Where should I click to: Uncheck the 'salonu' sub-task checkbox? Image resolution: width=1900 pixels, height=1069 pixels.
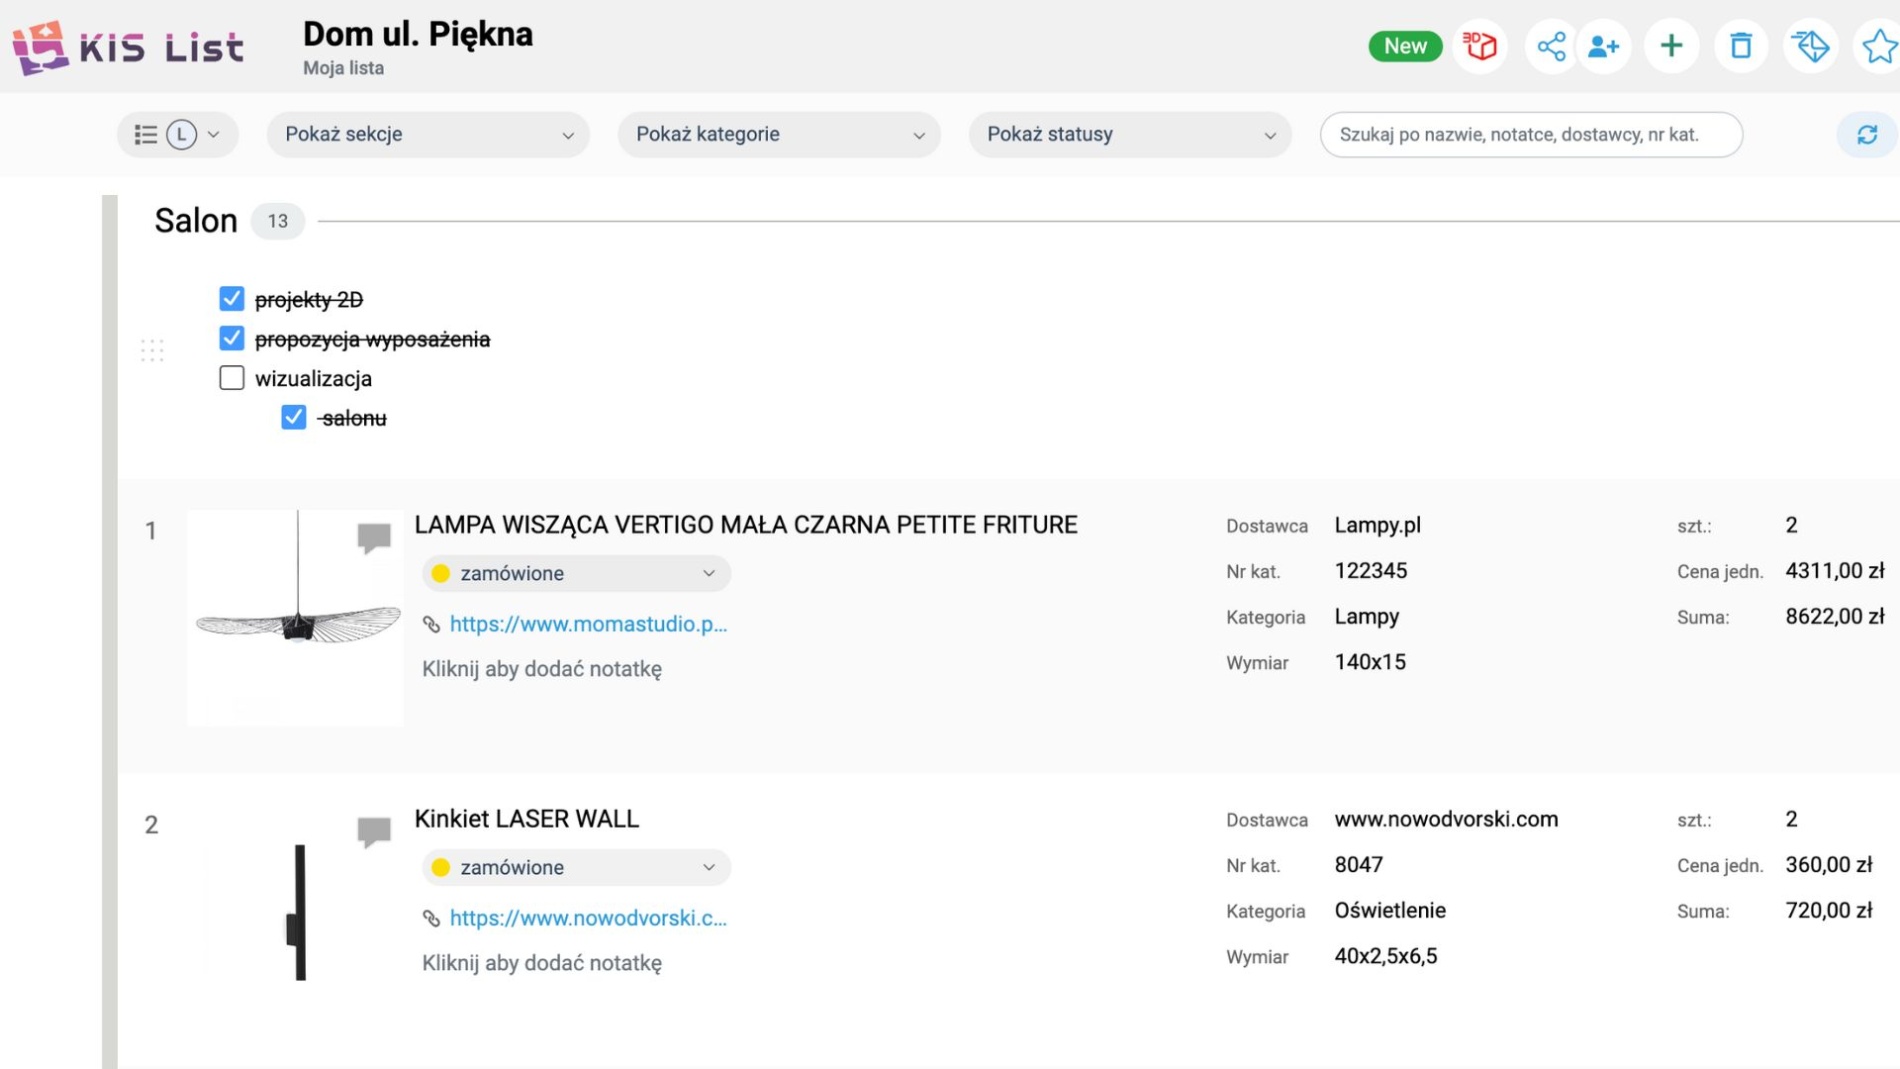pos(294,417)
